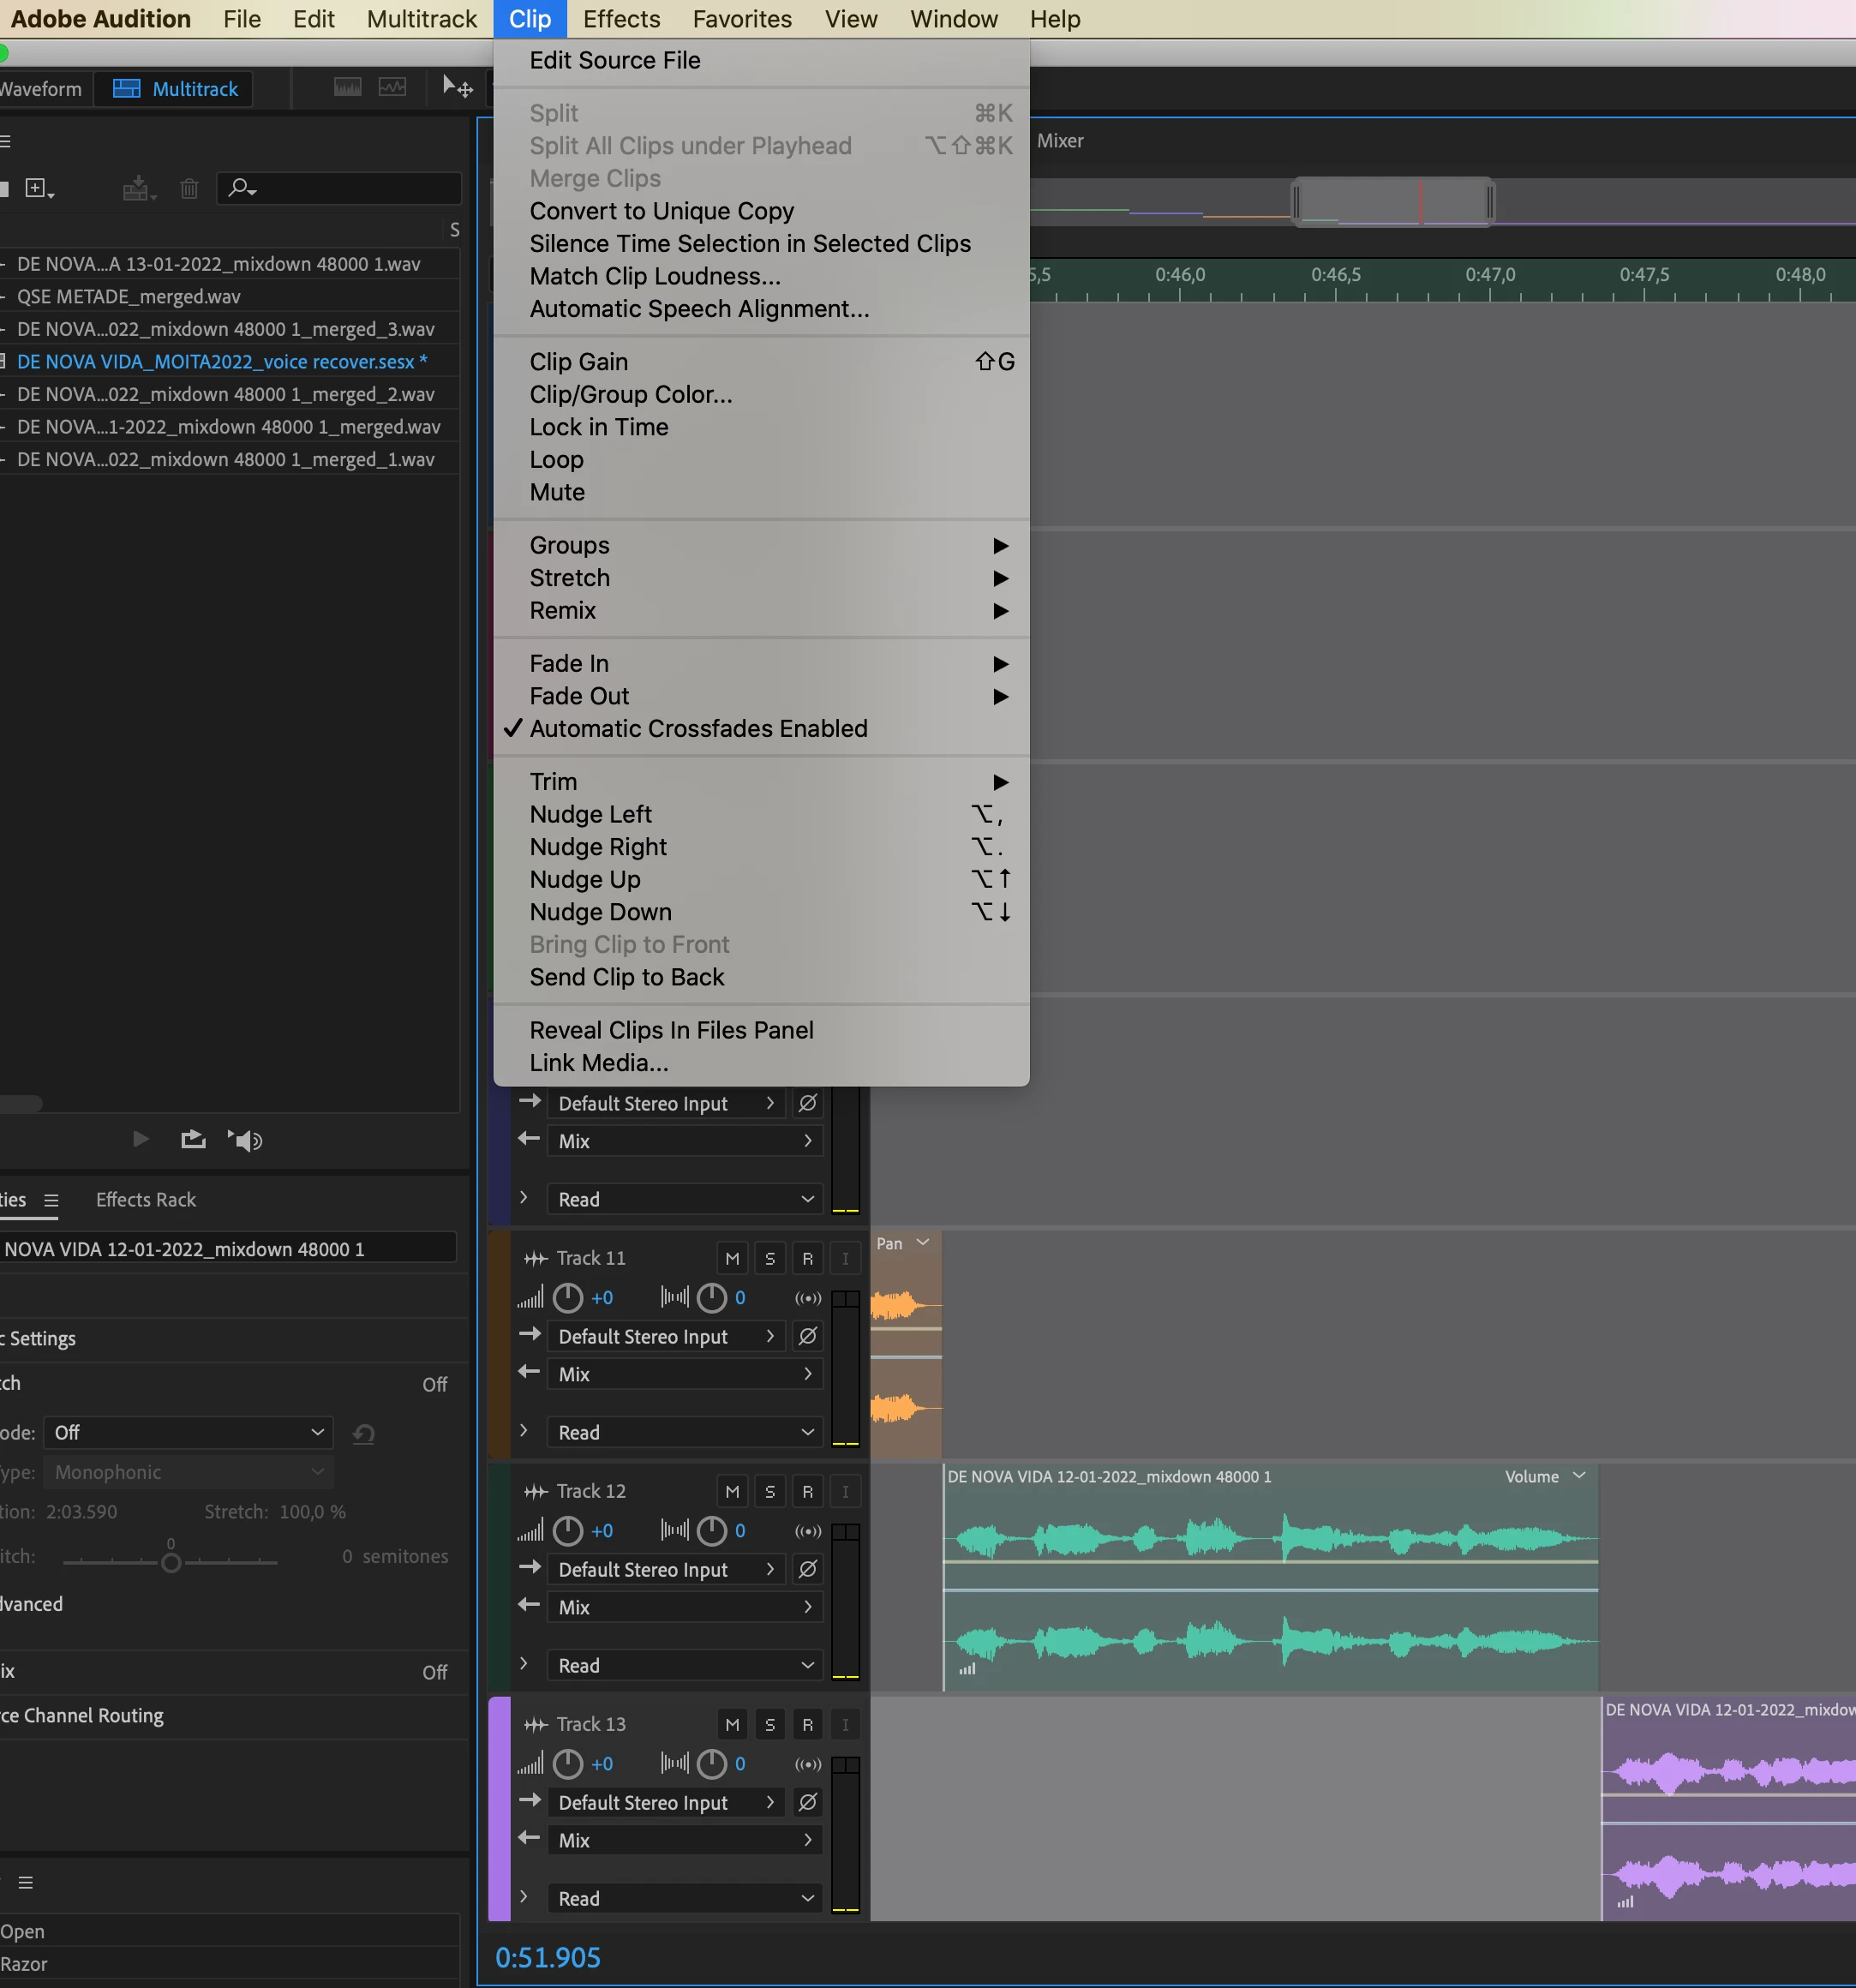
Task: Select Match Clip Loudness menu item
Action: coord(655,276)
